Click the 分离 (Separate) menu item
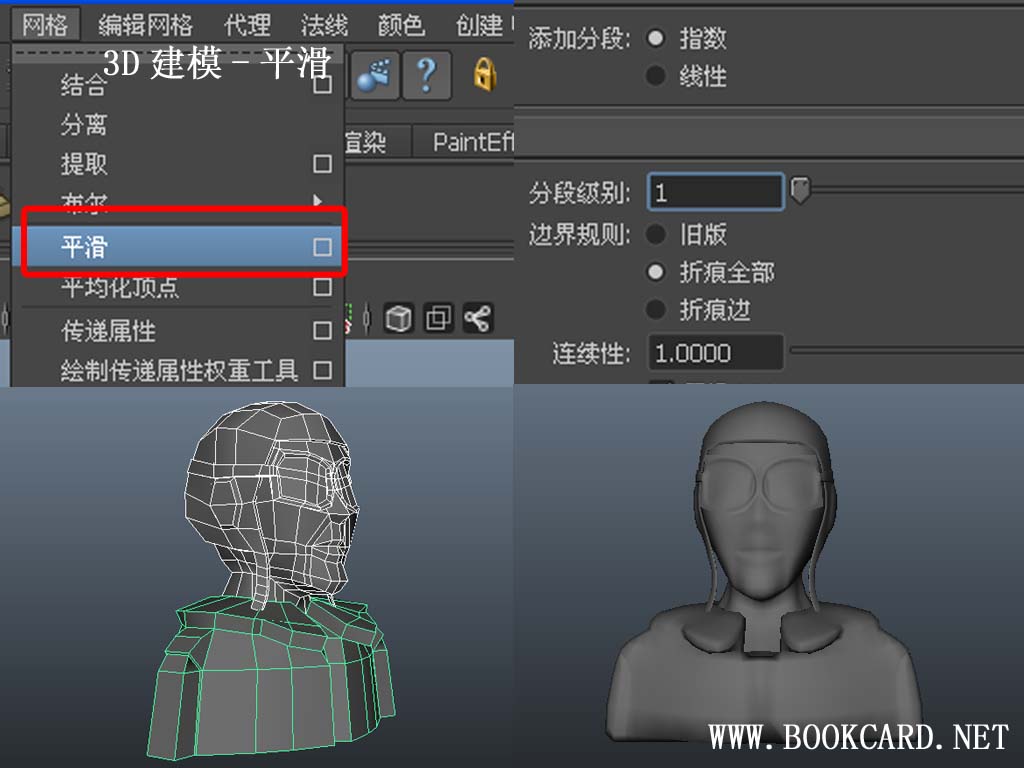 pos(84,125)
